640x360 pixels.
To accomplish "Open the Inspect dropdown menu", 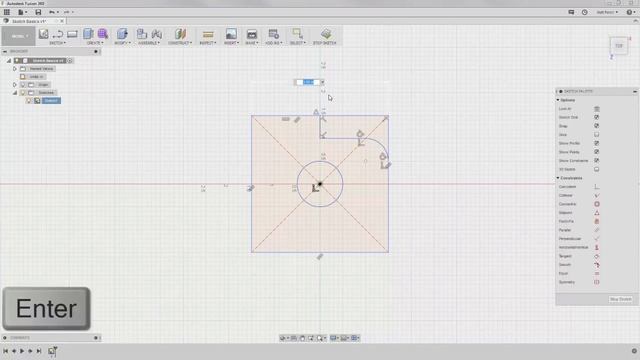I will point(208,43).
